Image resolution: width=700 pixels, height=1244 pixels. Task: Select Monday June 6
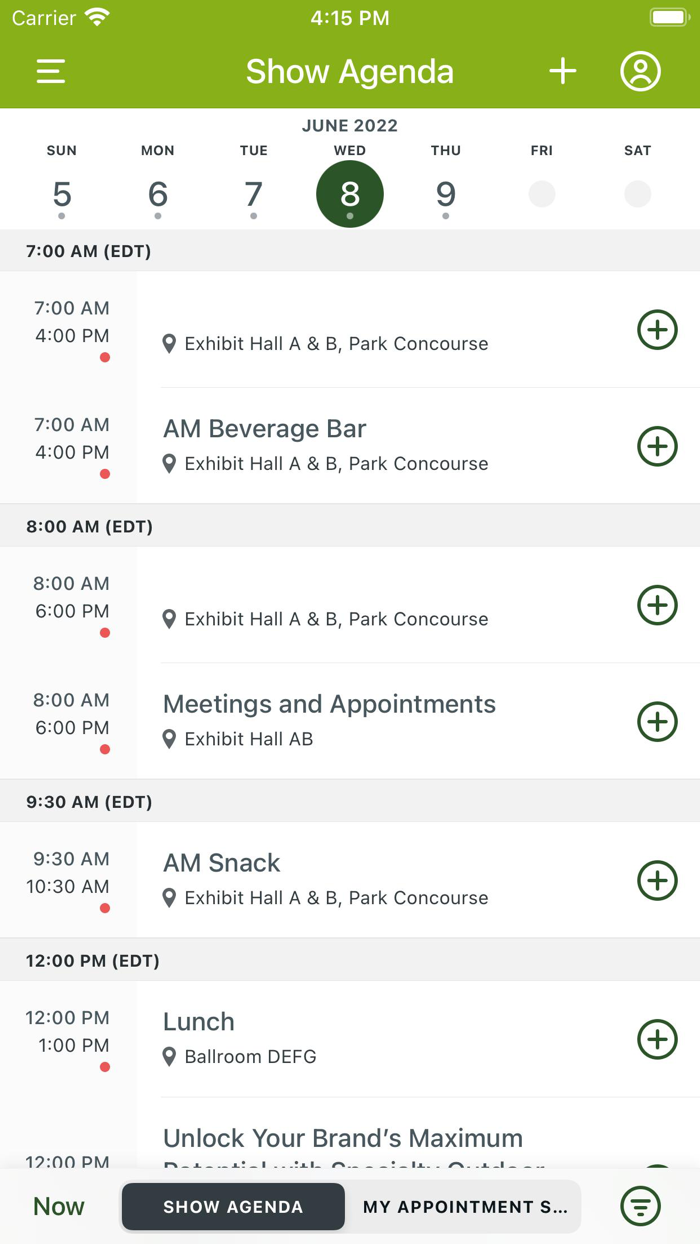[x=158, y=193]
